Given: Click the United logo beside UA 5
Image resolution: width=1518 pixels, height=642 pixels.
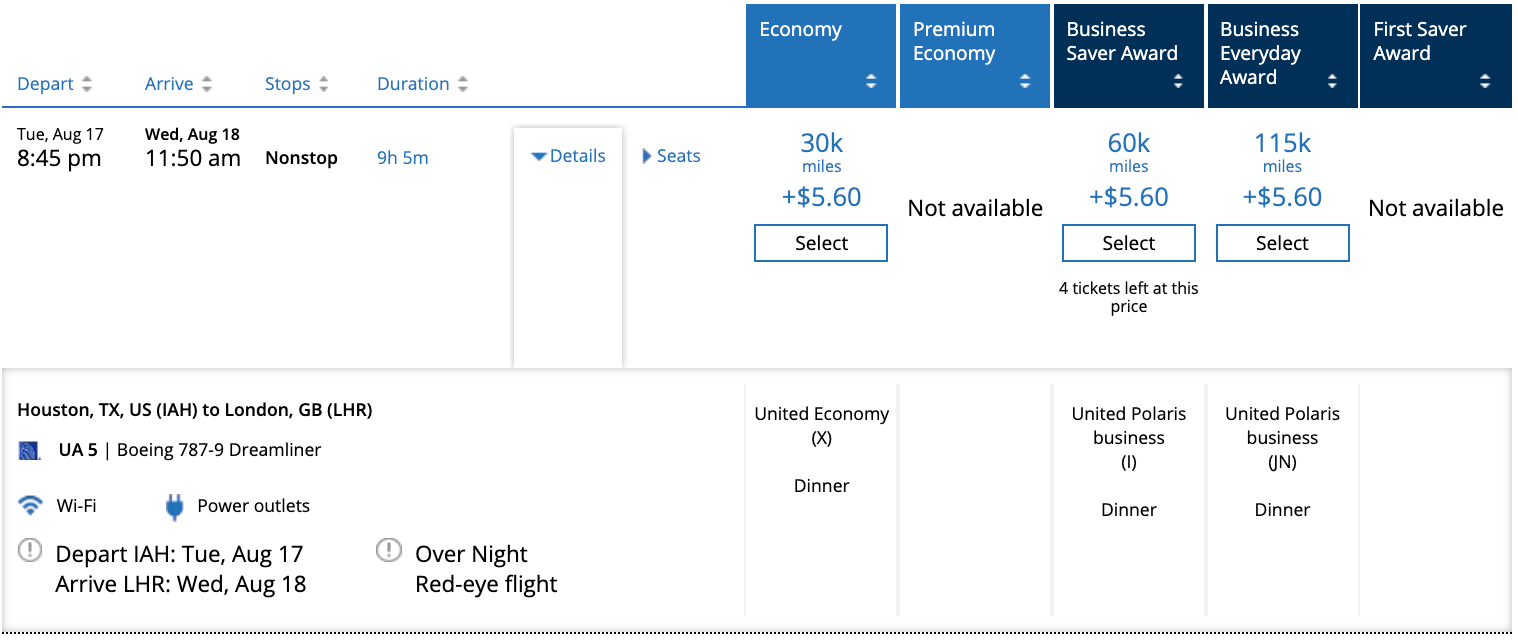Looking at the screenshot, I should click(x=27, y=449).
